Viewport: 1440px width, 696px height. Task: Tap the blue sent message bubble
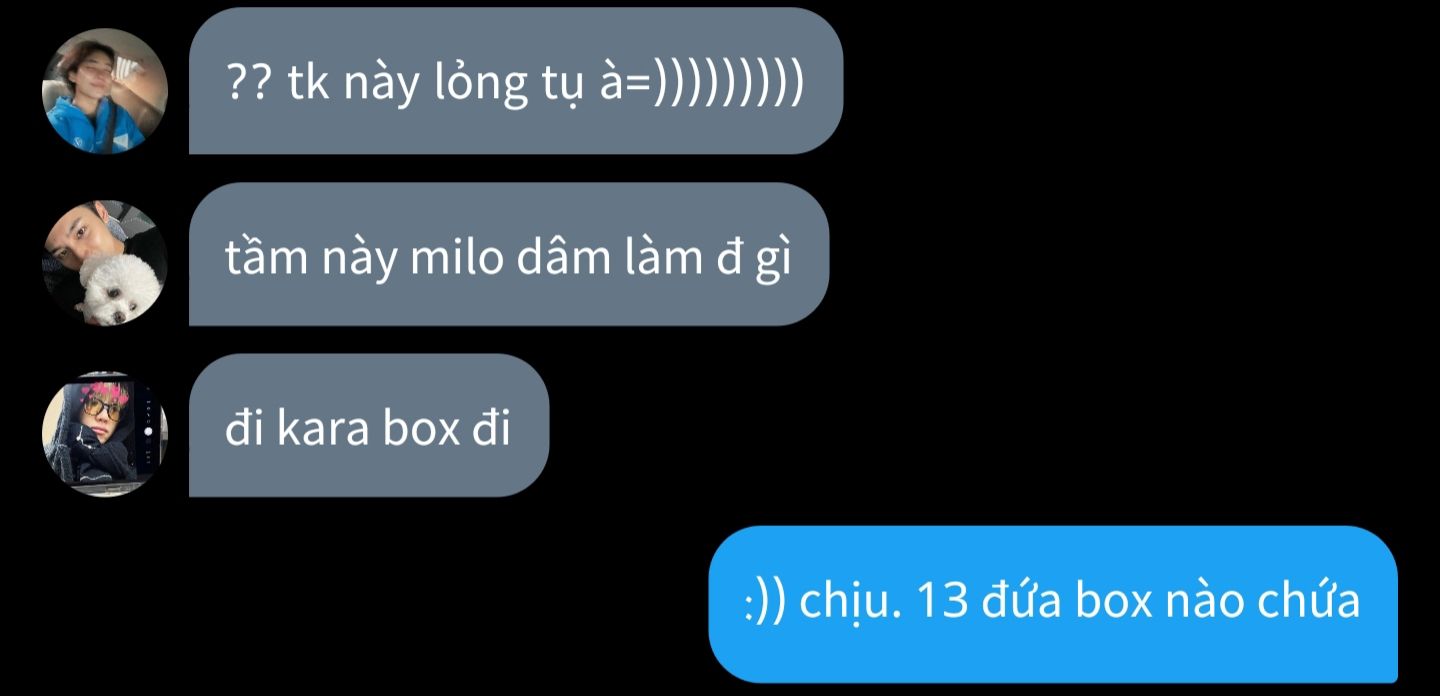click(1053, 604)
